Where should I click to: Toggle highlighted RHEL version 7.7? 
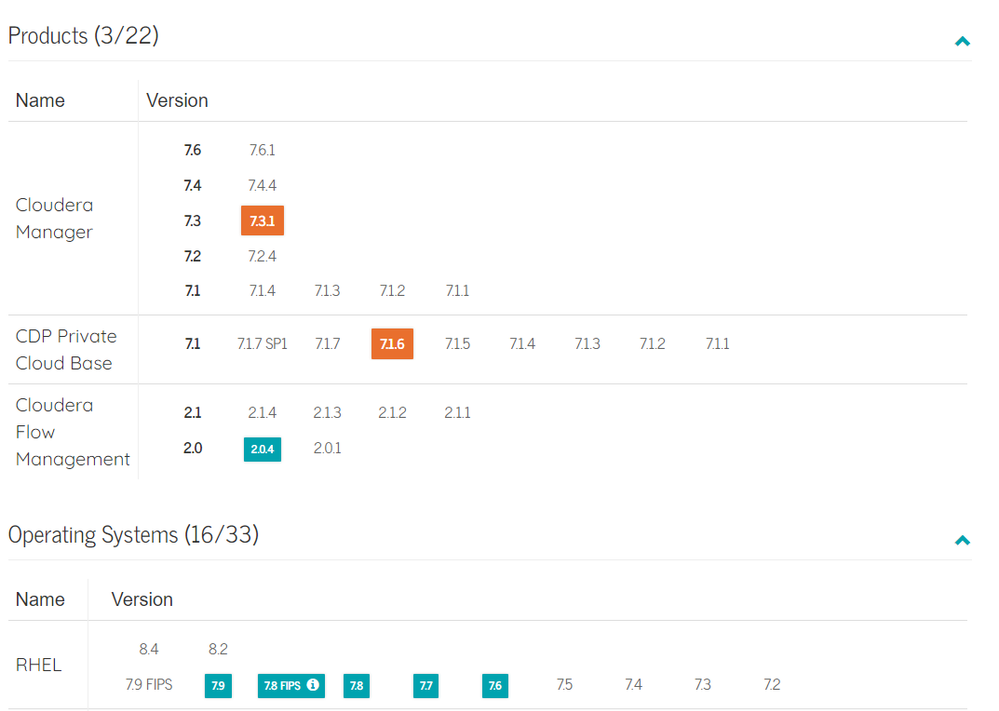[x=426, y=686]
